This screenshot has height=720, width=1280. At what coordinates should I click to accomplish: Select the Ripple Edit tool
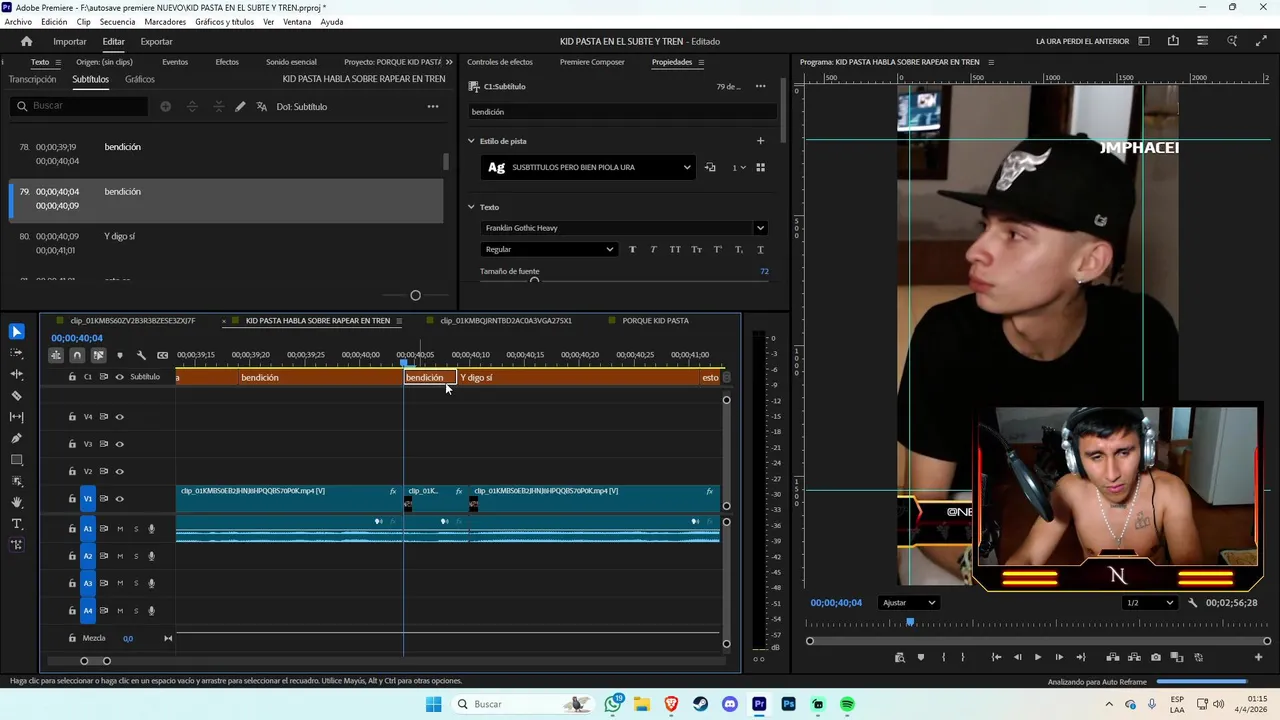[16, 374]
